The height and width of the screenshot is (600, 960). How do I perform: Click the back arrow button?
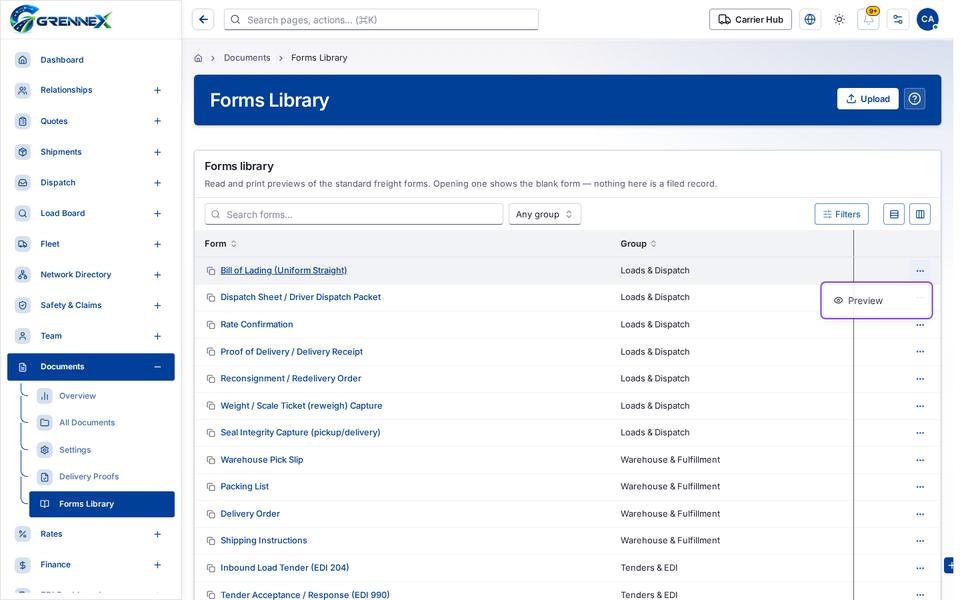coord(203,20)
